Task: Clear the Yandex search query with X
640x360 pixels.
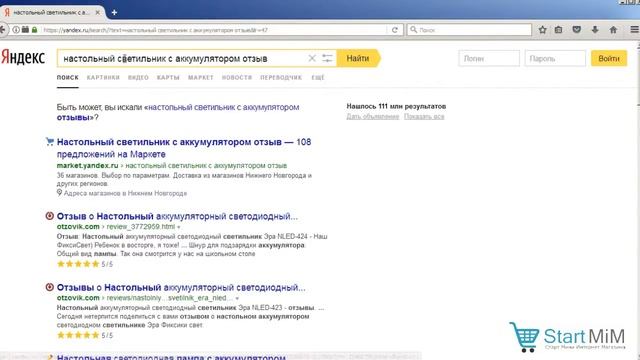Action: click(312, 58)
